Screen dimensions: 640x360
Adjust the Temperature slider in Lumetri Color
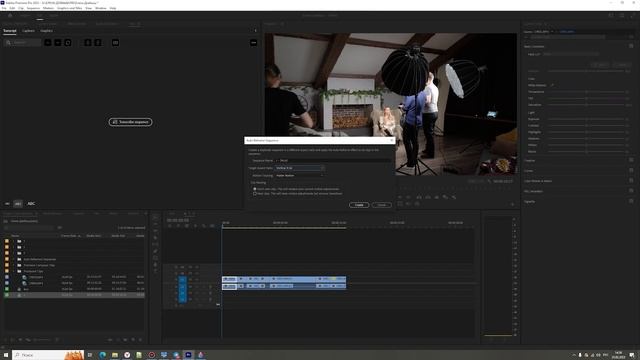(586, 92)
